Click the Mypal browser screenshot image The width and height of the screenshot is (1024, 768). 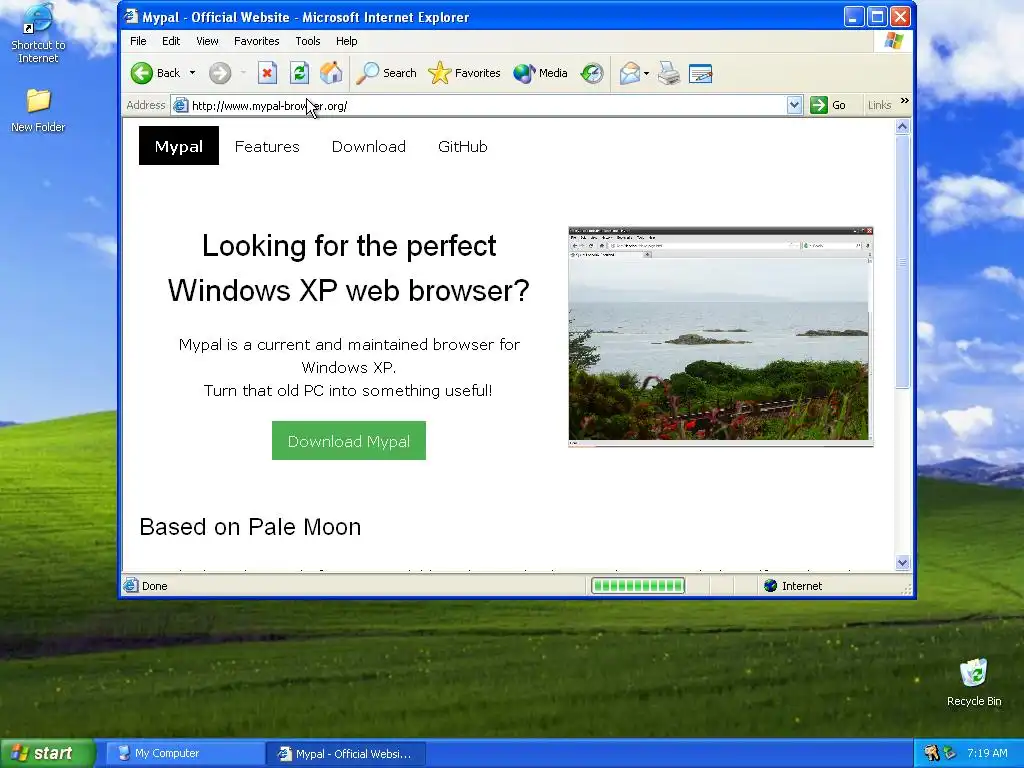coord(721,337)
